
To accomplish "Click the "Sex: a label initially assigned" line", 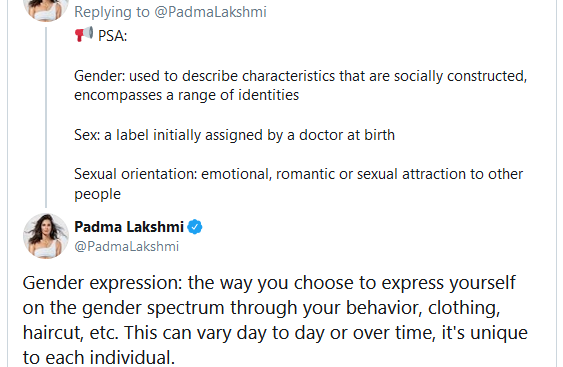I will [234, 135].
